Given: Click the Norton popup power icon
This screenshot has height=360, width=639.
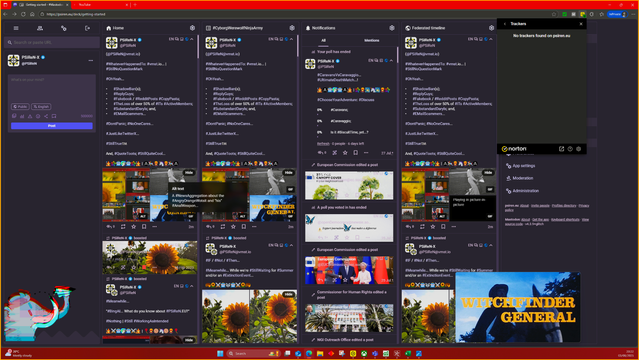Looking at the screenshot, I should 570,149.
